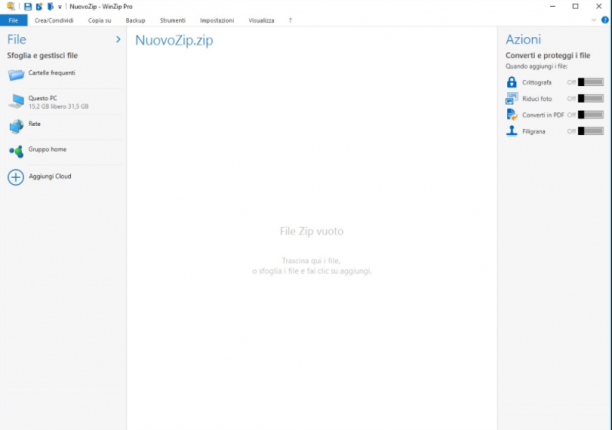Click the Converti in PDF icon
Viewport: 612px width, 430px height.
coord(512,115)
